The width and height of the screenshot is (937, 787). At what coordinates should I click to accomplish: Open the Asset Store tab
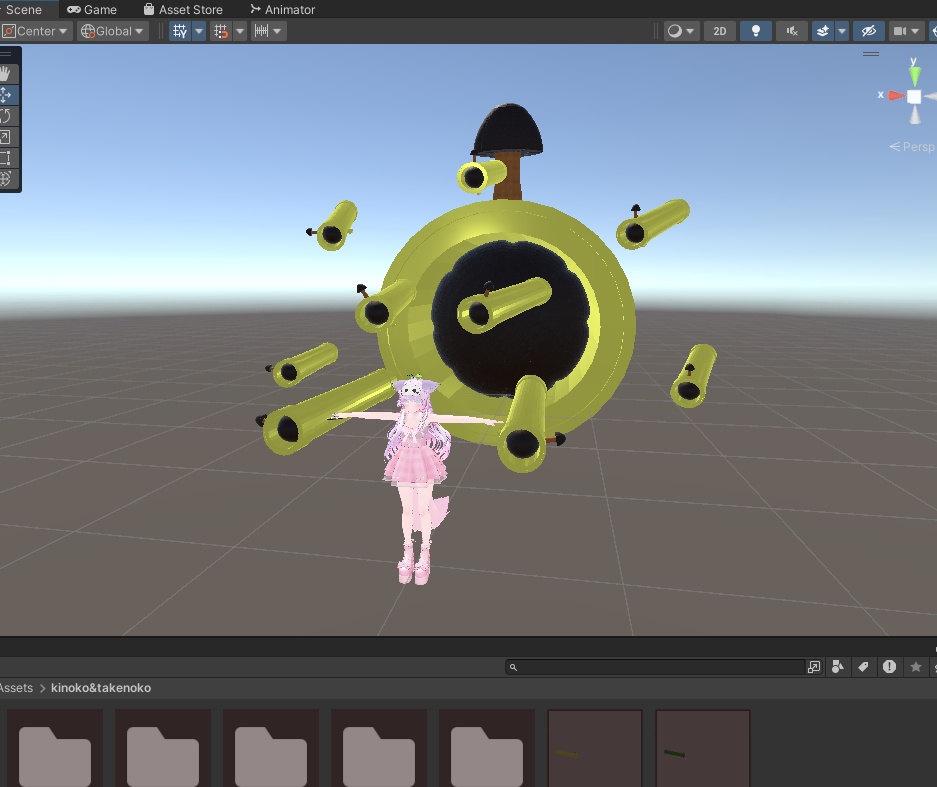point(184,9)
